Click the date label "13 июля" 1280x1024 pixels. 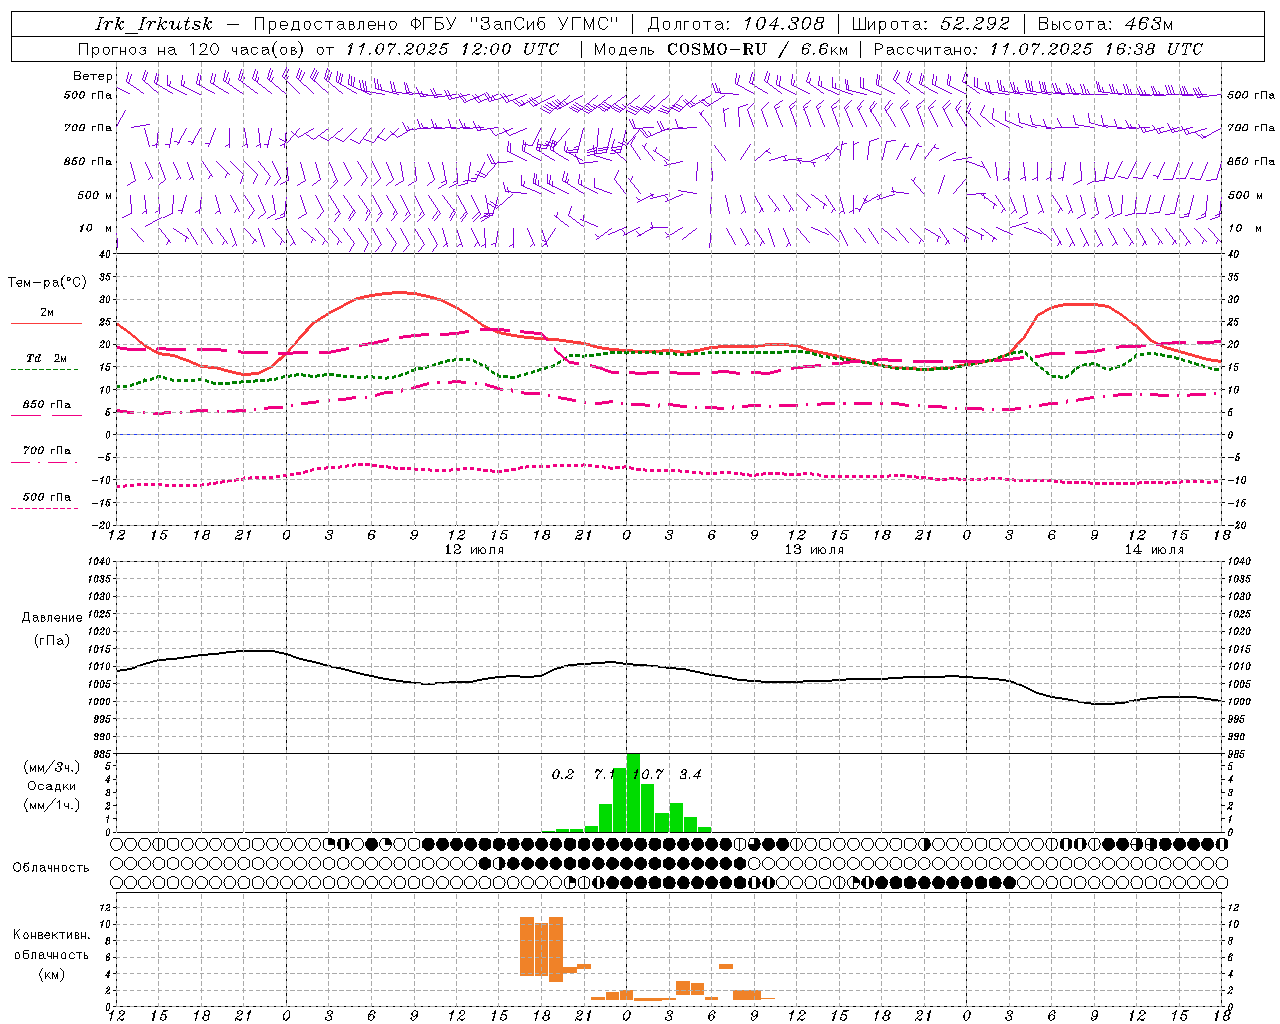click(x=814, y=550)
